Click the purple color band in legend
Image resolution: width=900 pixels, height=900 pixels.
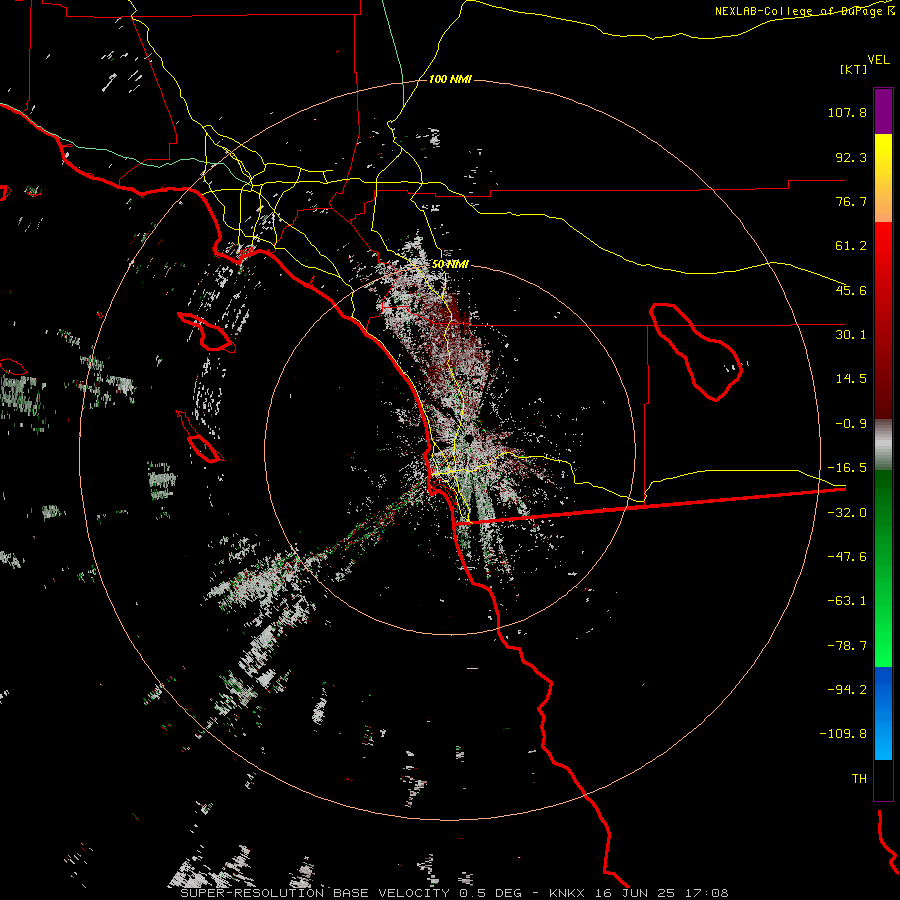(883, 111)
